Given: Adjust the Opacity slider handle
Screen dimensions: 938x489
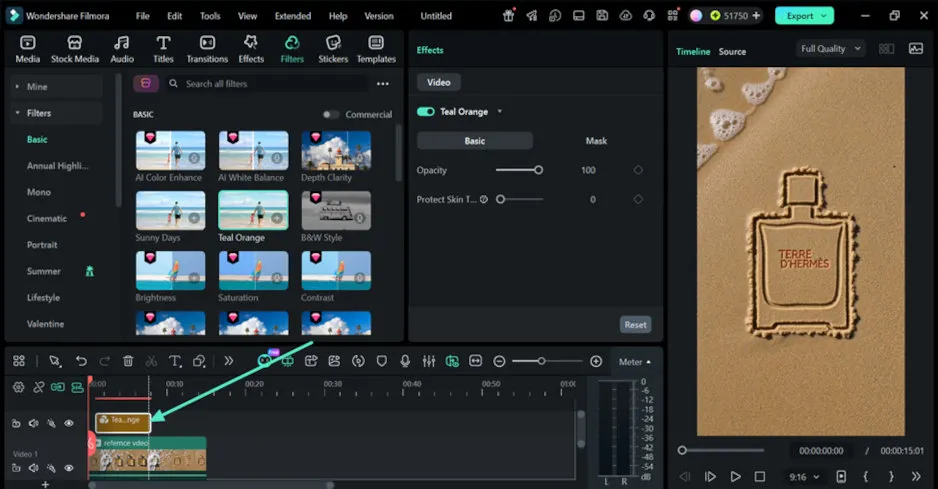Looking at the screenshot, I should [x=538, y=170].
